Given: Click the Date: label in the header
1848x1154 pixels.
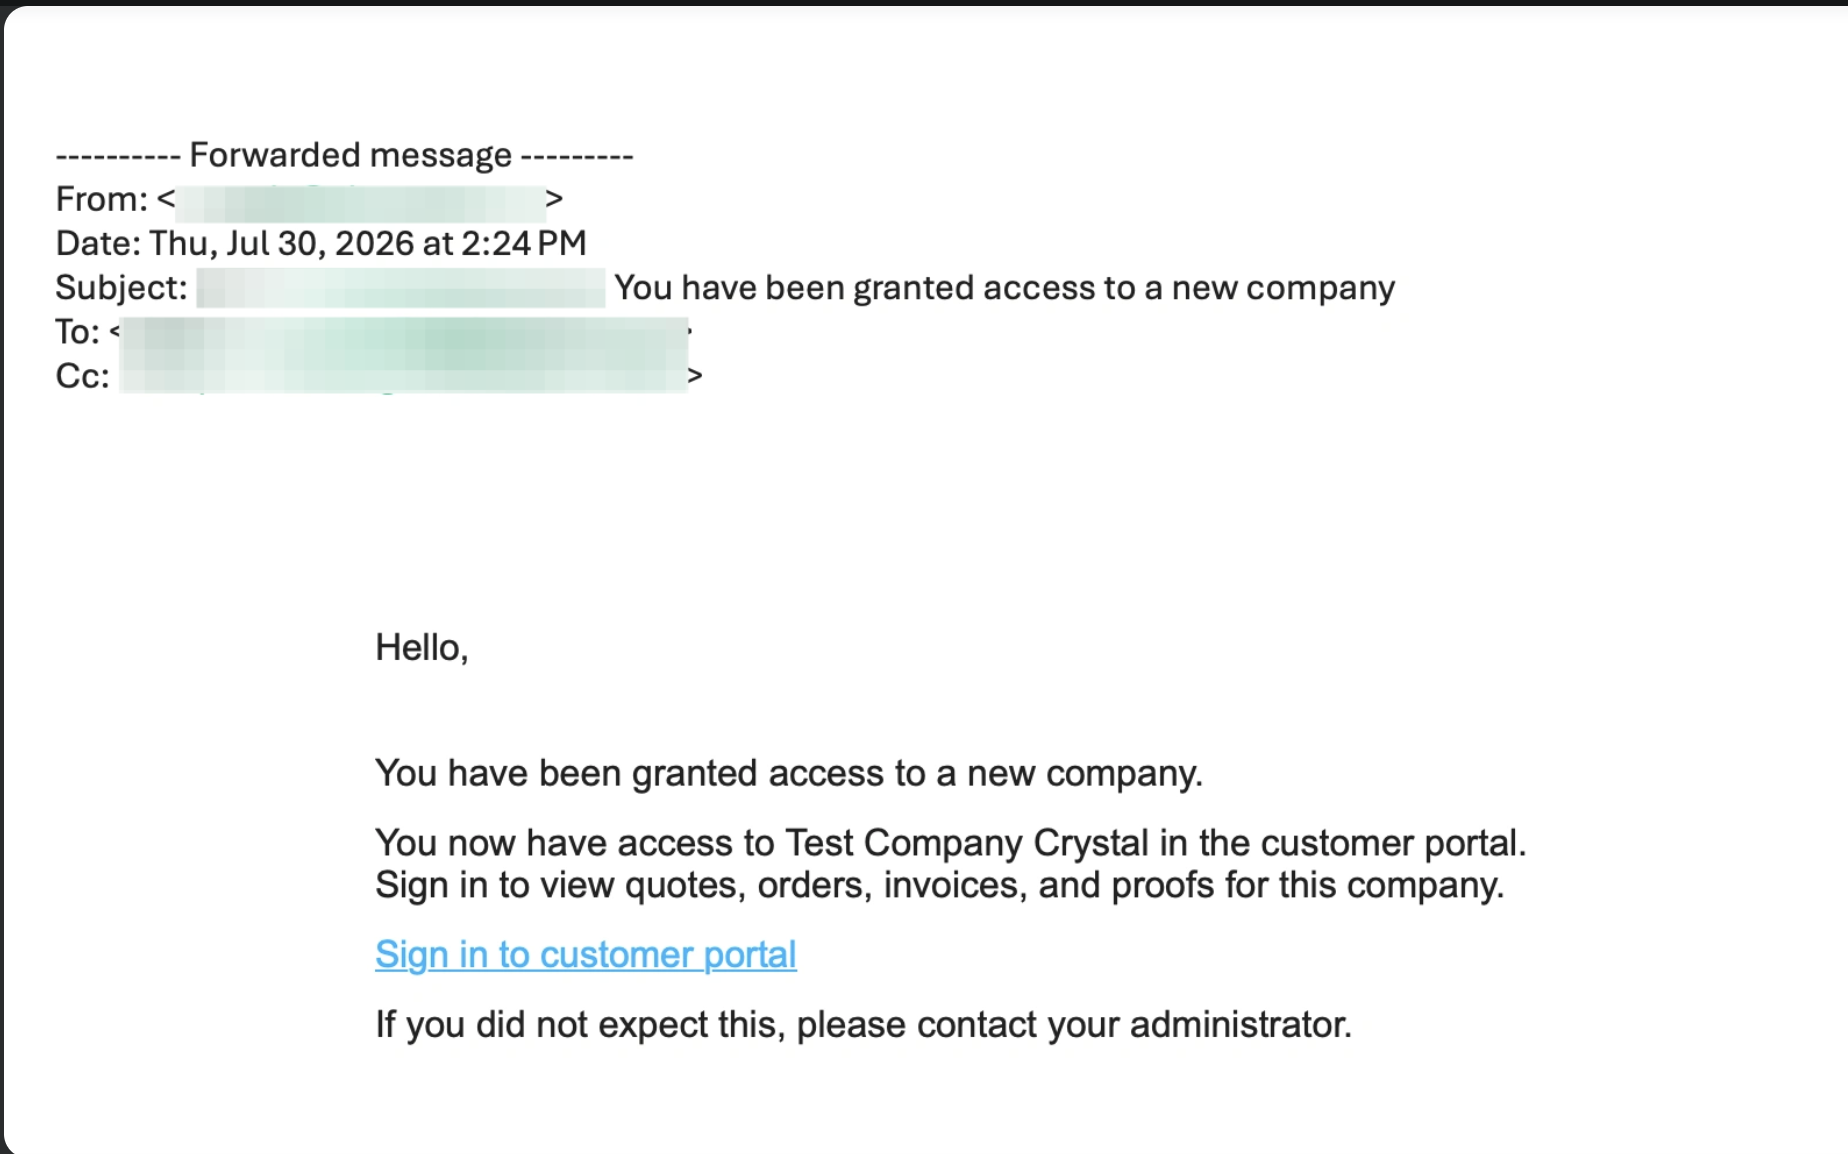Looking at the screenshot, I should tap(98, 243).
